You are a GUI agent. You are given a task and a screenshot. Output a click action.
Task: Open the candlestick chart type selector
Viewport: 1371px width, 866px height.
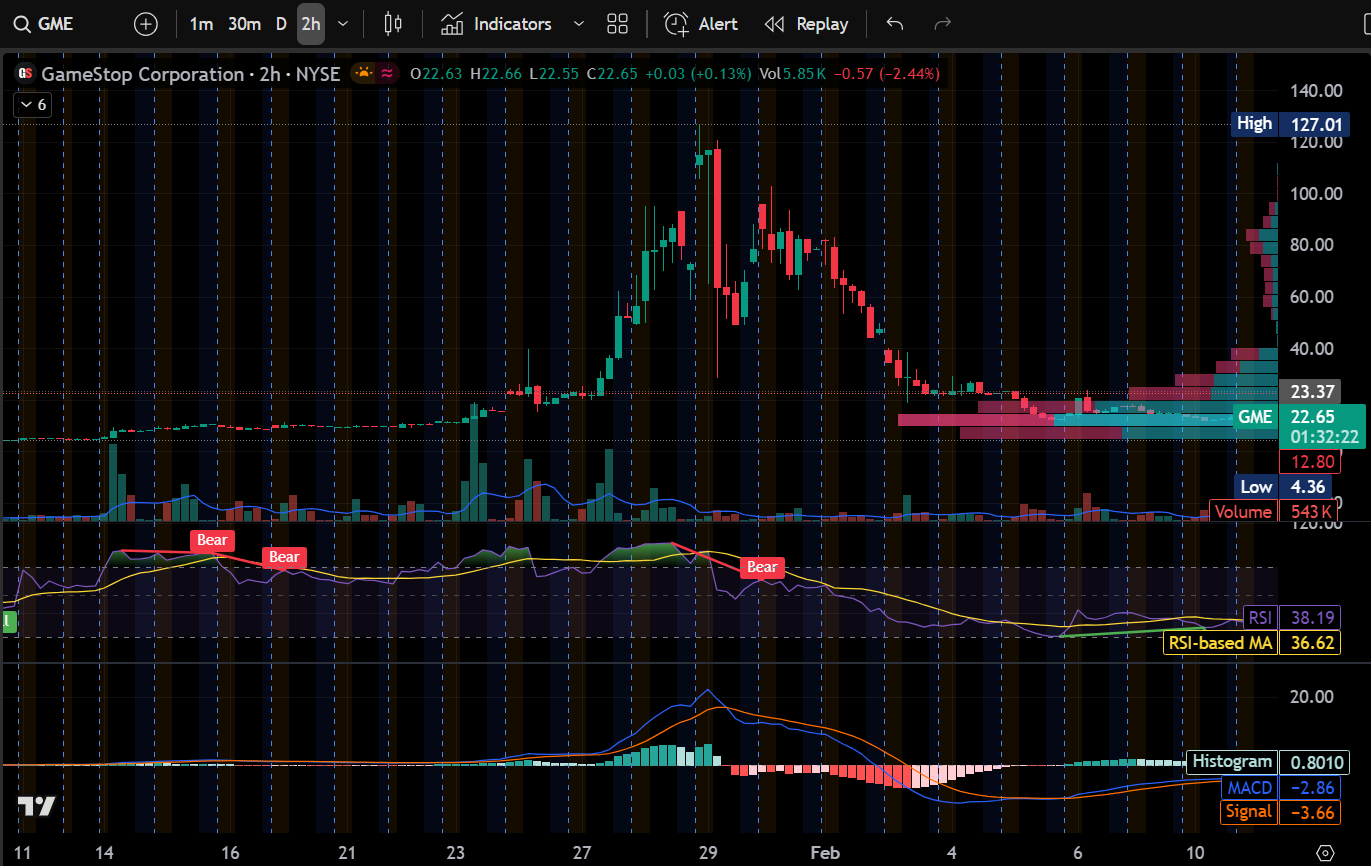(x=392, y=24)
